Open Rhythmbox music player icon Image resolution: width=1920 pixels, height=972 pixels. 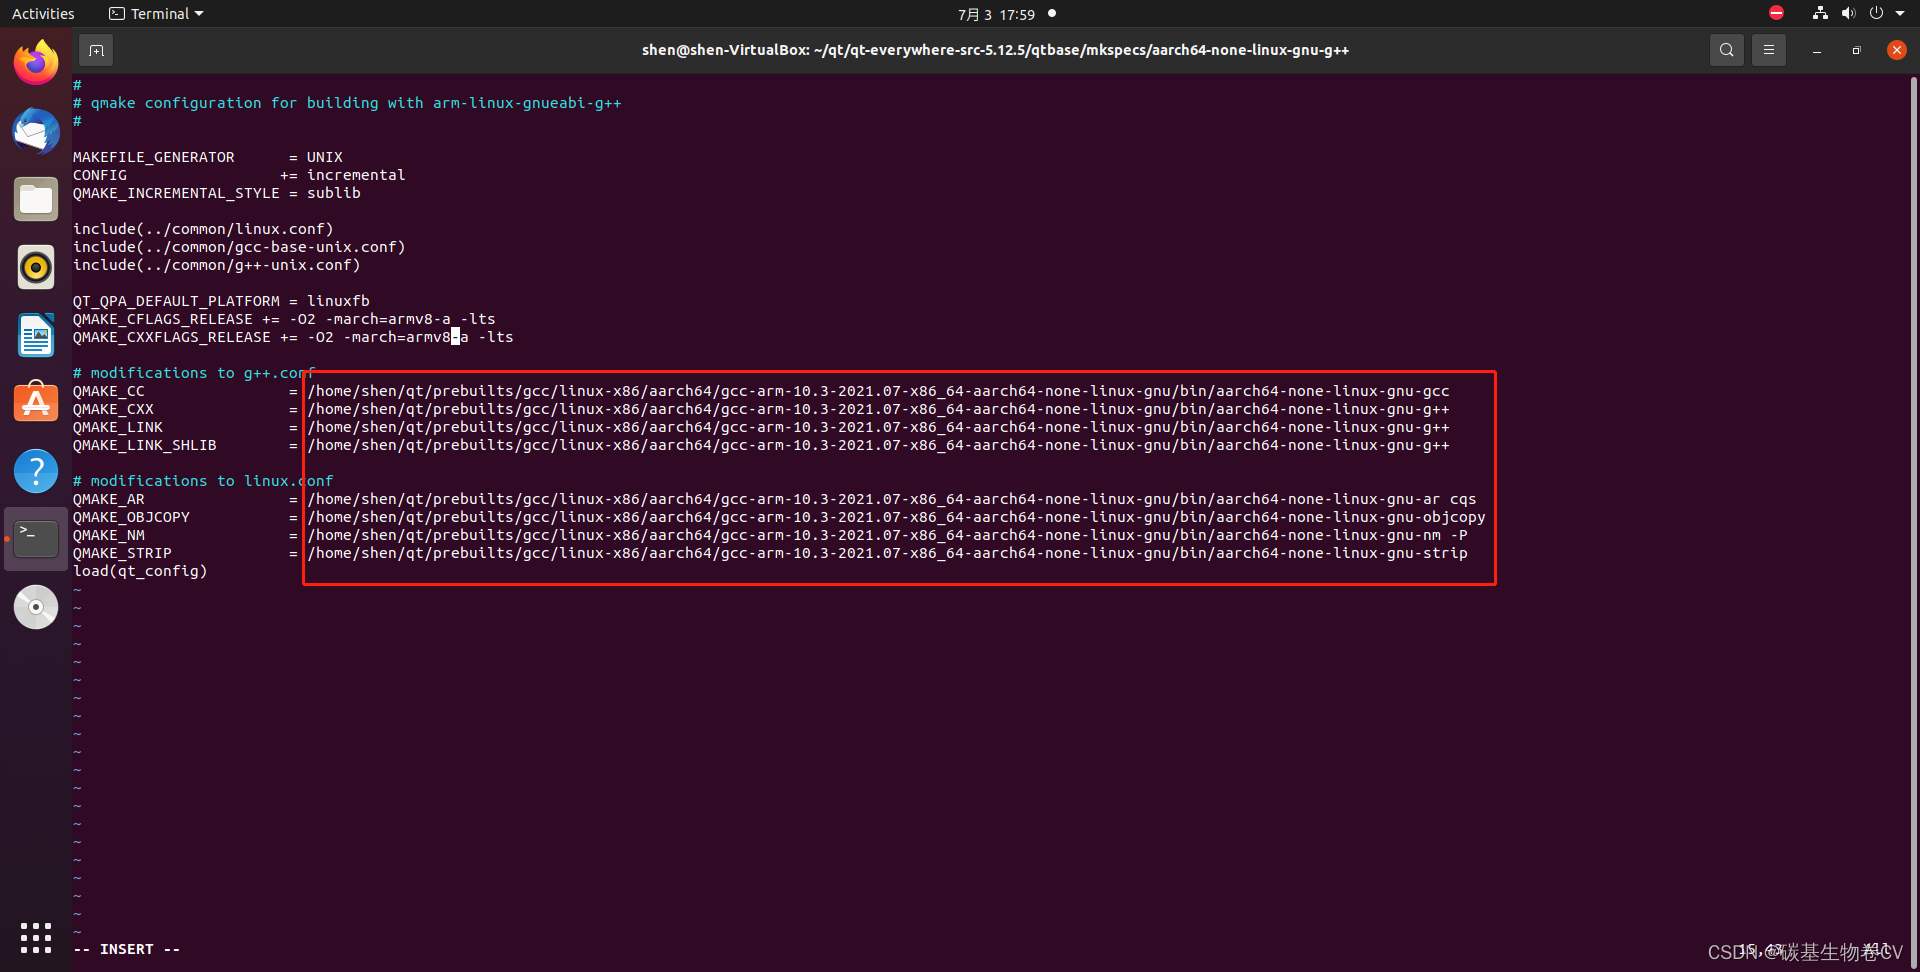[x=36, y=267]
